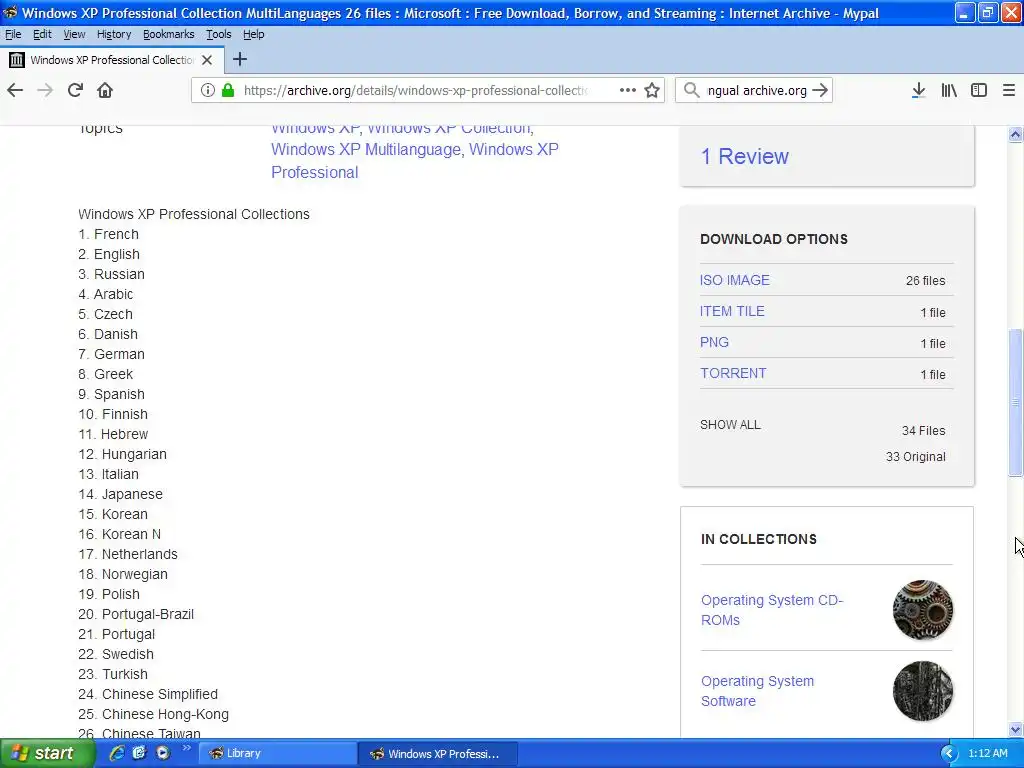The image size is (1024, 768).
Task: View the secure connection padlock details
Action: point(228,90)
